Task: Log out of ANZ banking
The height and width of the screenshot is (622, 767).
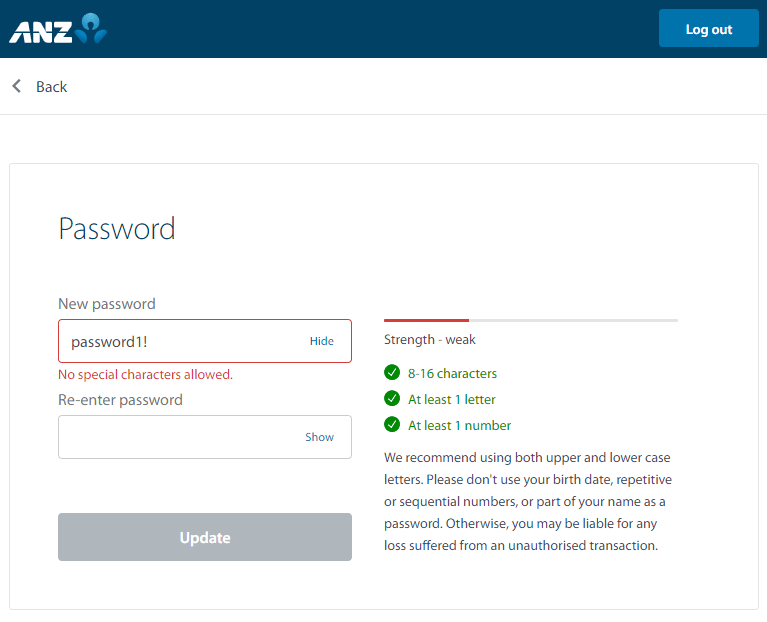Action: [x=708, y=29]
